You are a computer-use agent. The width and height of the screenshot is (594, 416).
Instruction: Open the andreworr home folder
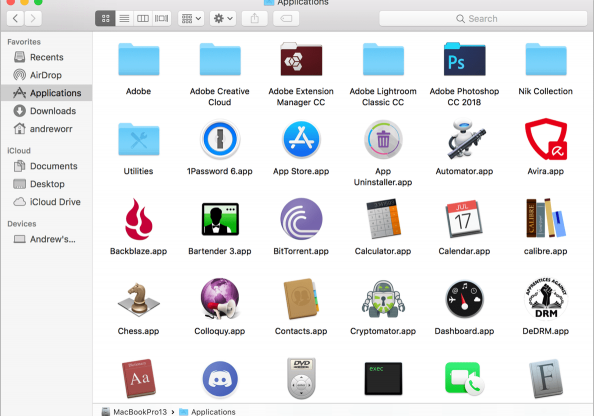point(46,129)
